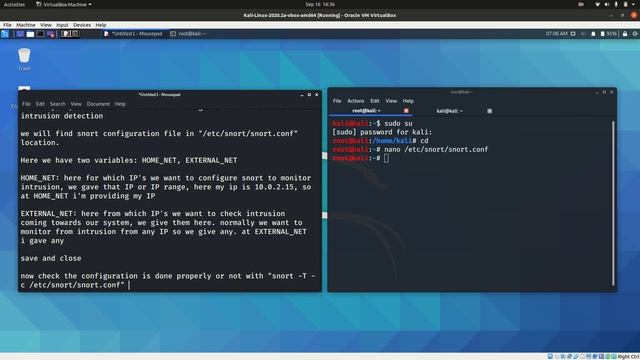640x360 pixels.
Task: Click the battery 91% indicator
Action: [608, 34]
